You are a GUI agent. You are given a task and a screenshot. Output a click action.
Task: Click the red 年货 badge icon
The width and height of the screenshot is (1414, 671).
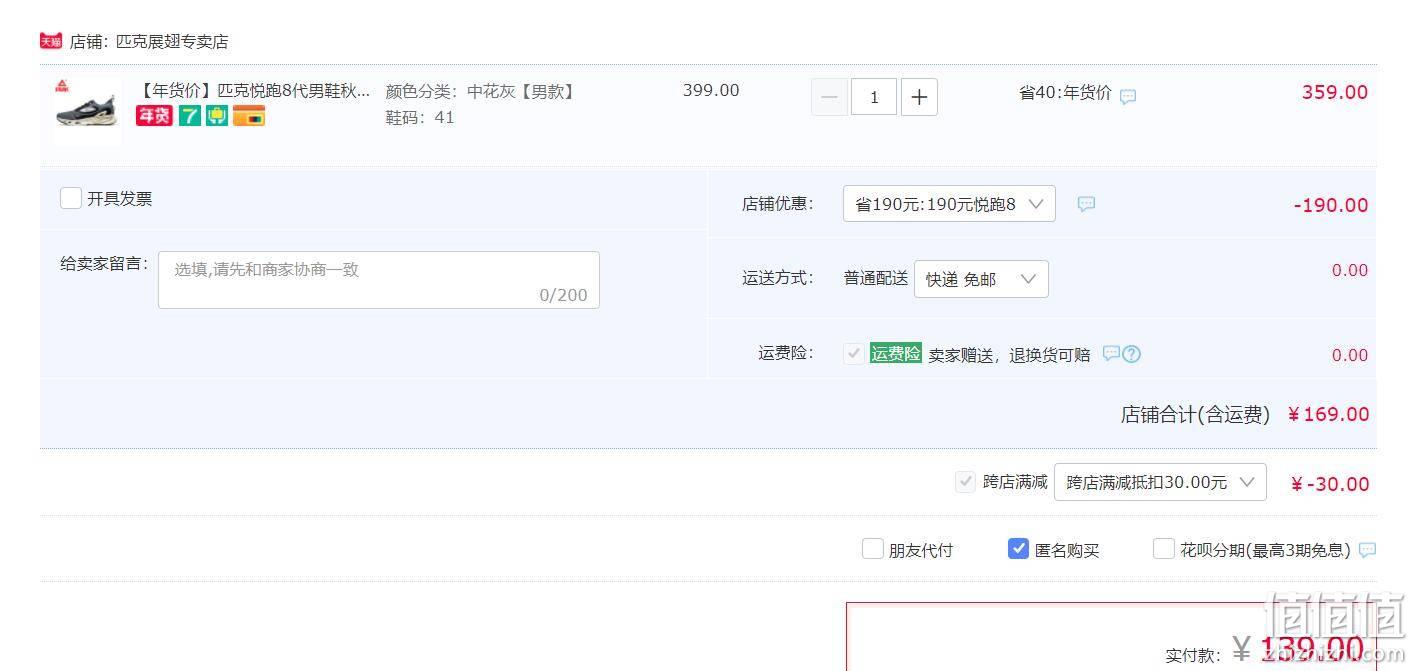click(154, 116)
